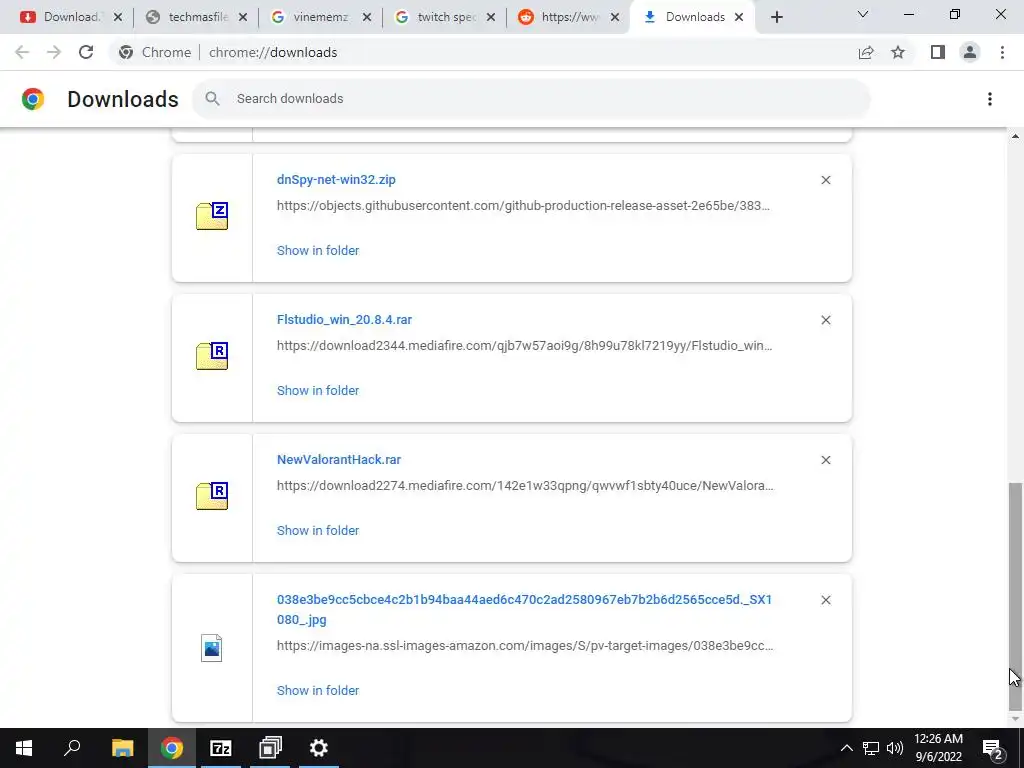Open the volume control in tray
The width and height of the screenshot is (1024, 768).
pos(895,748)
